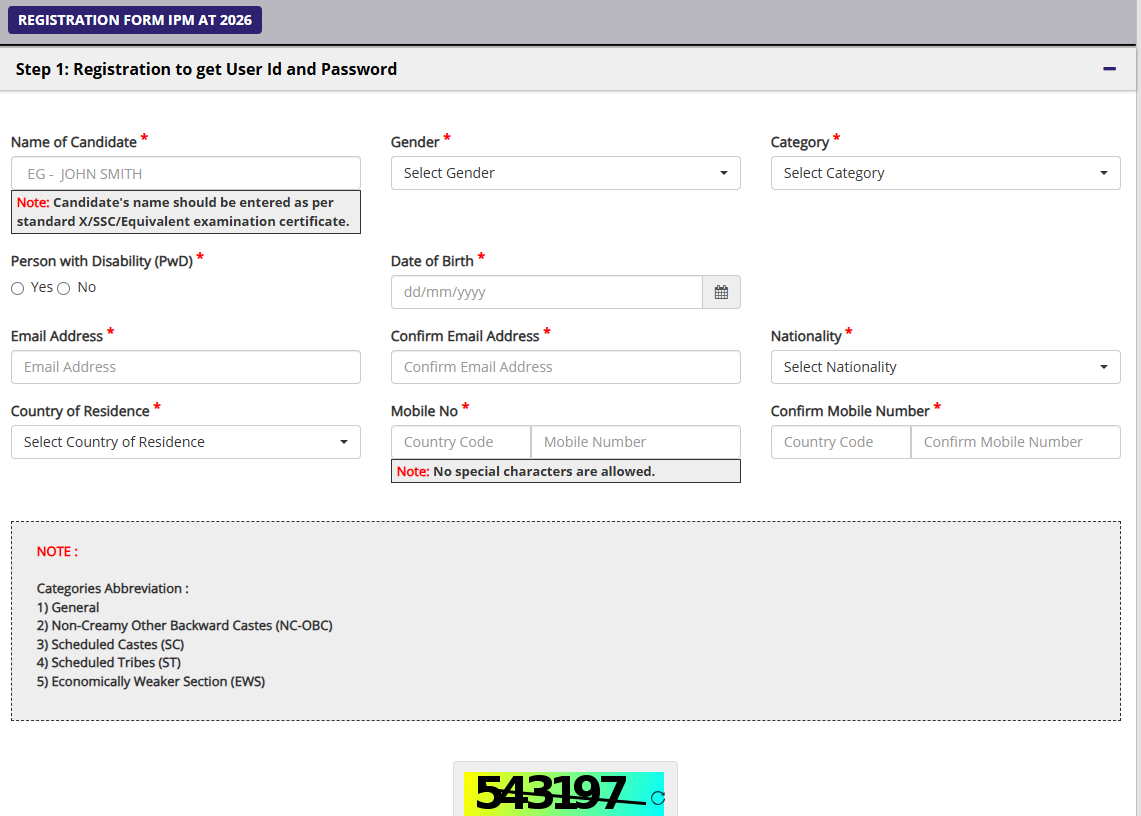Click the Registration Form IPM AT 2026 tab
Viewport: 1141px width, 816px height.
point(135,20)
